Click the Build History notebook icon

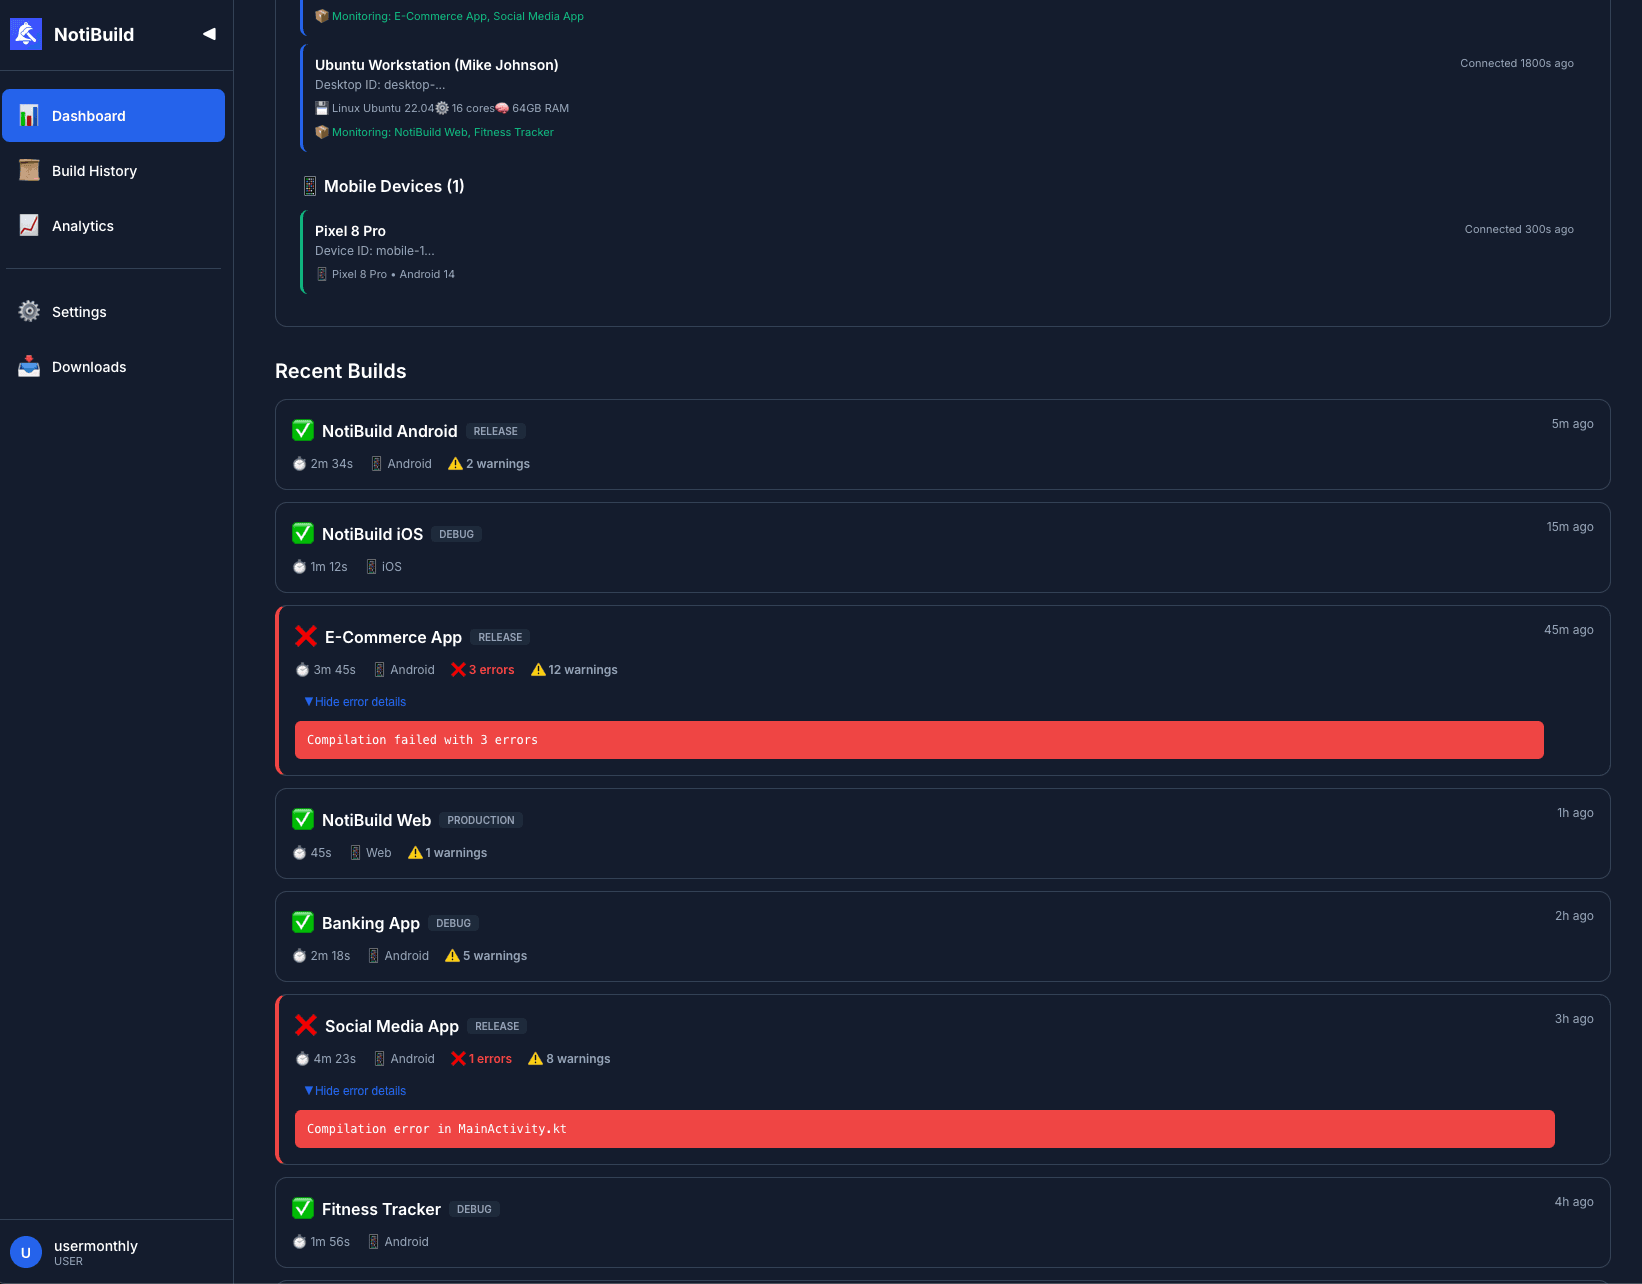tap(29, 170)
